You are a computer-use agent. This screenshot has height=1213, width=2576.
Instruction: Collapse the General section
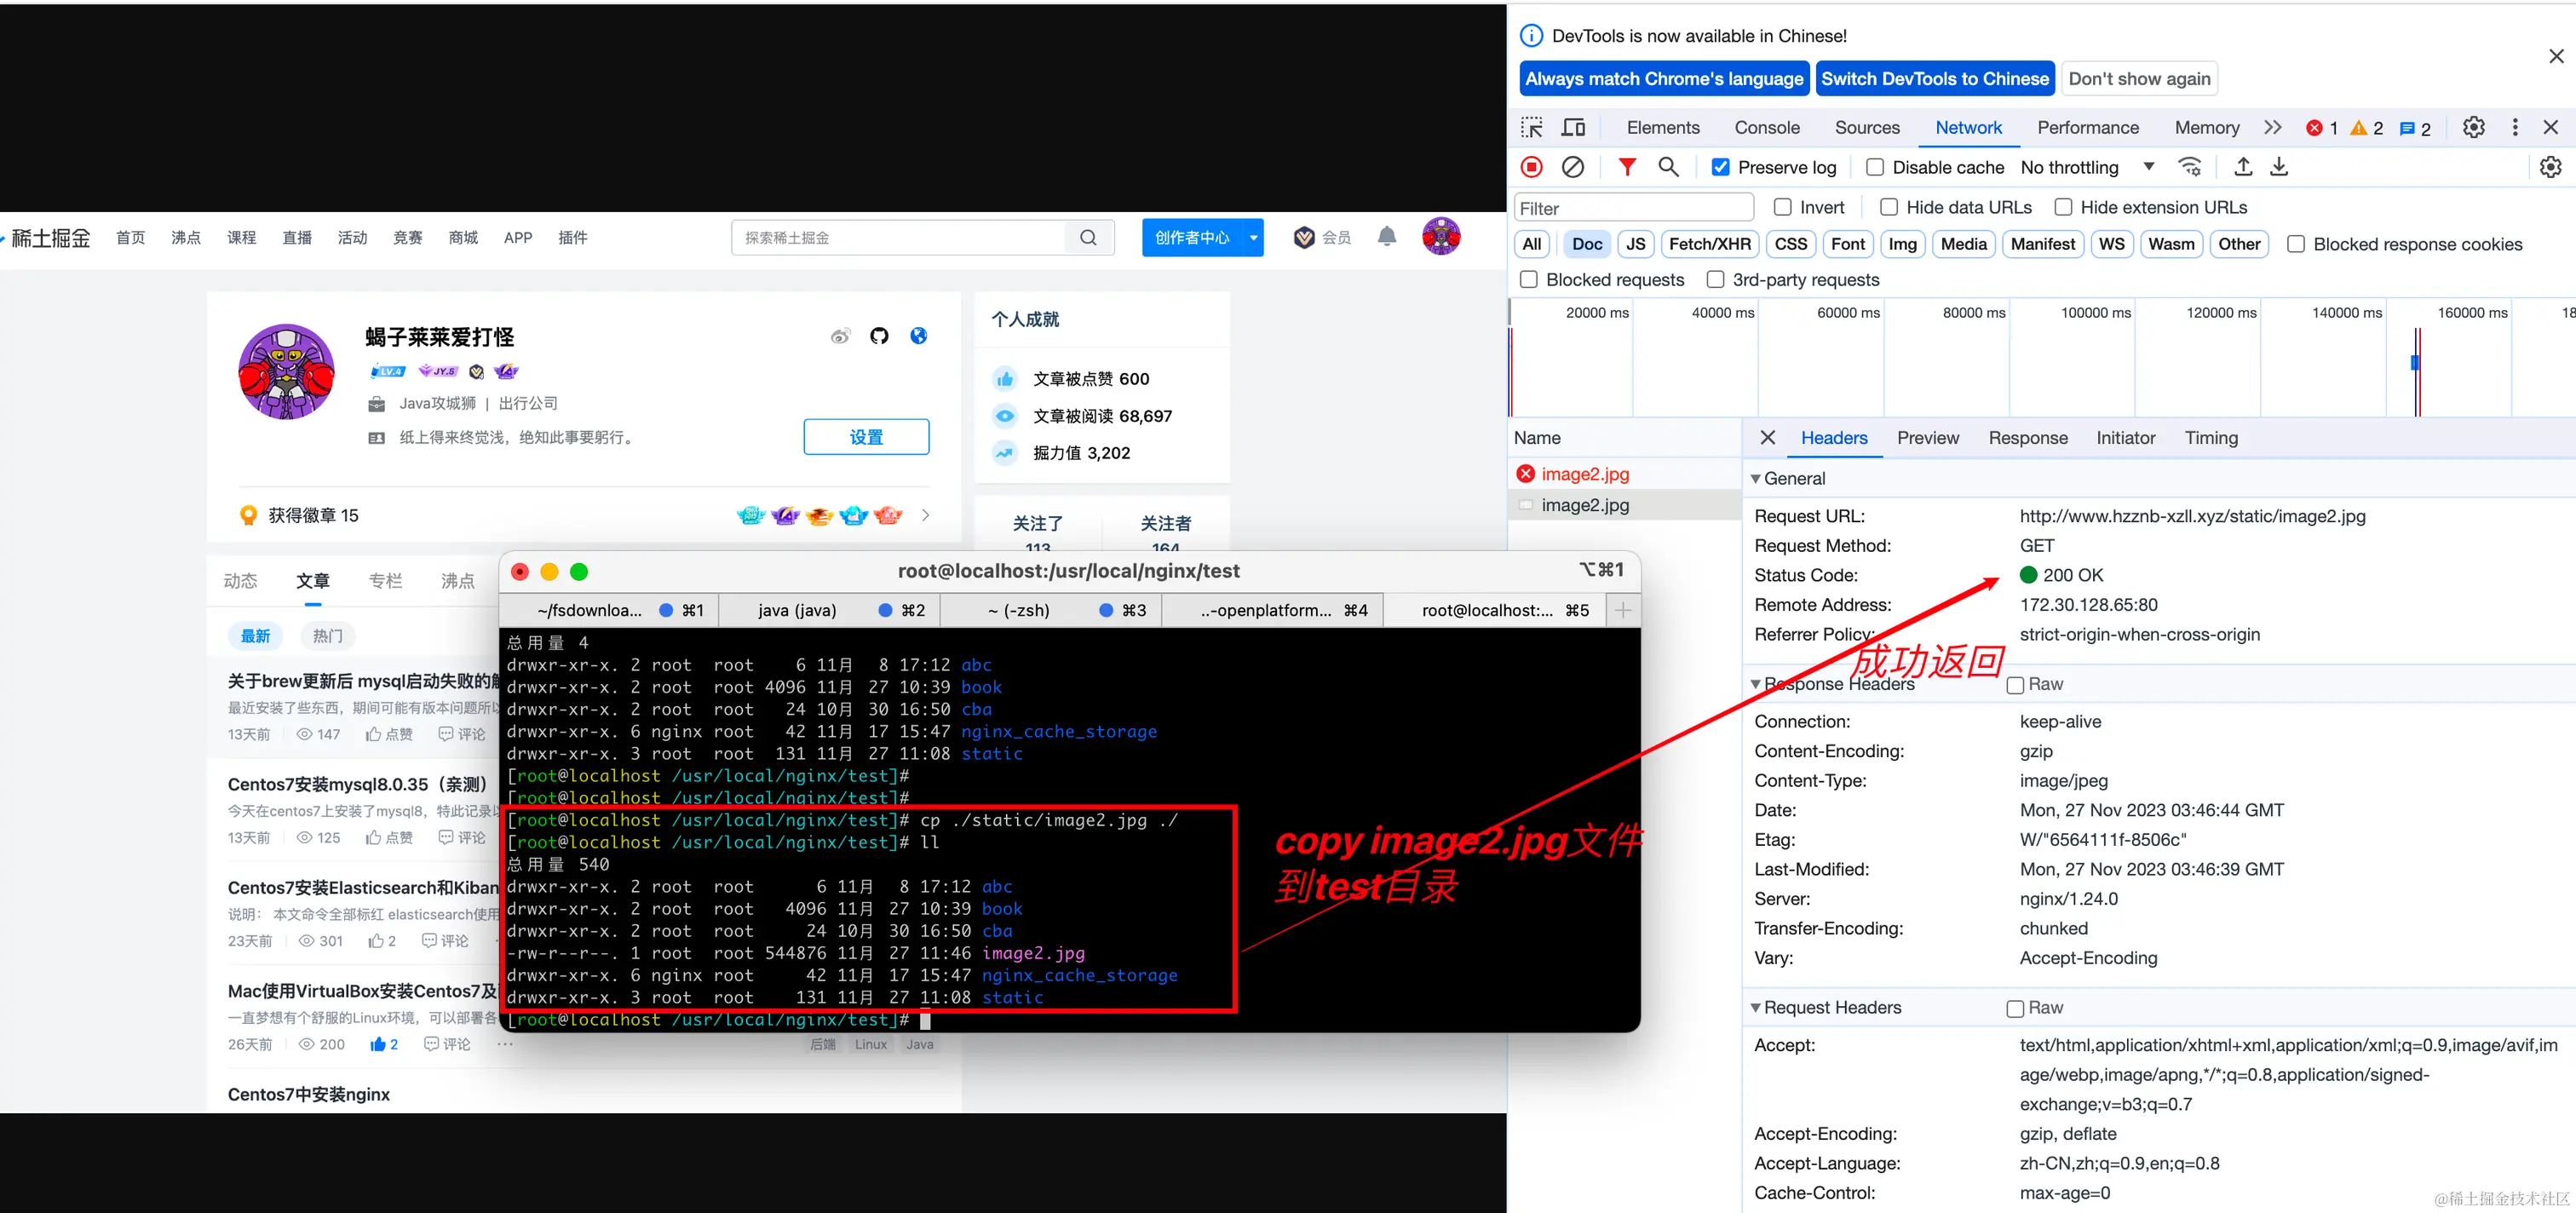coord(1755,479)
